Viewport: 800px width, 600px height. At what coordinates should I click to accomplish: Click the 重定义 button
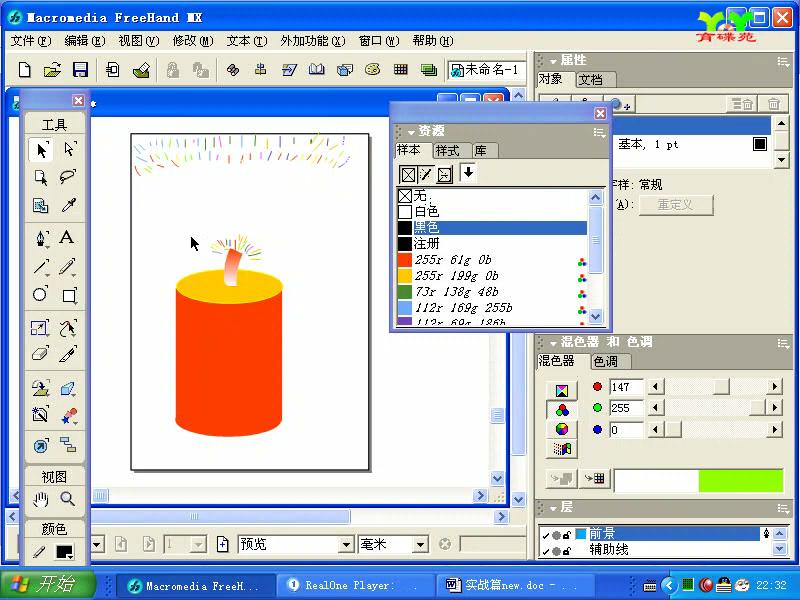click(x=676, y=205)
